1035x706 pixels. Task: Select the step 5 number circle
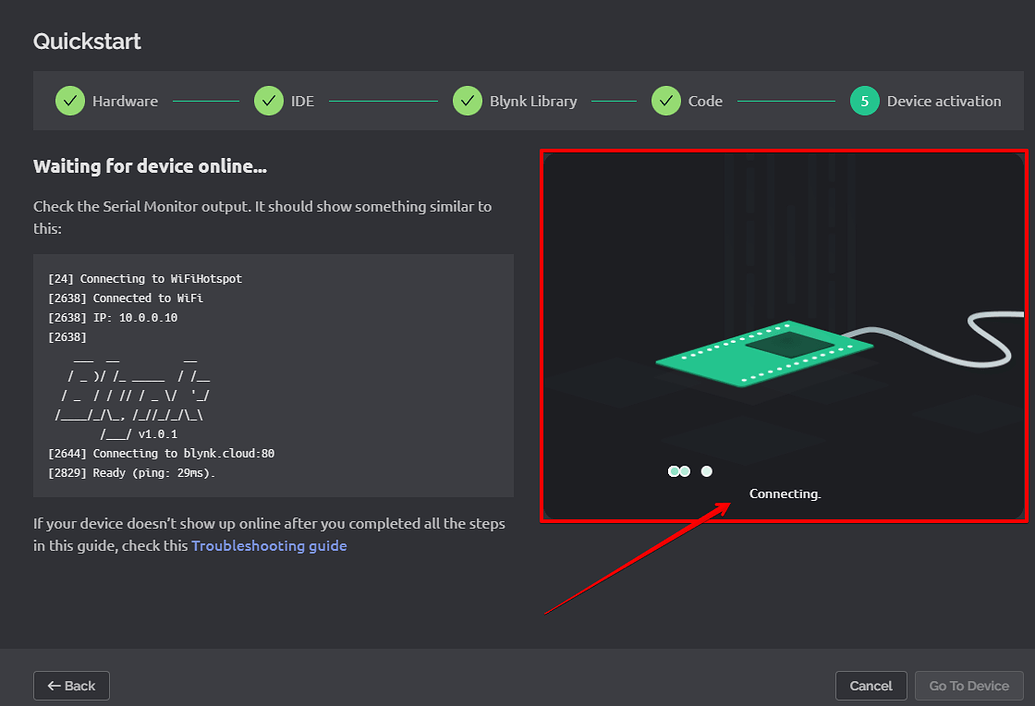pos(864,101)
